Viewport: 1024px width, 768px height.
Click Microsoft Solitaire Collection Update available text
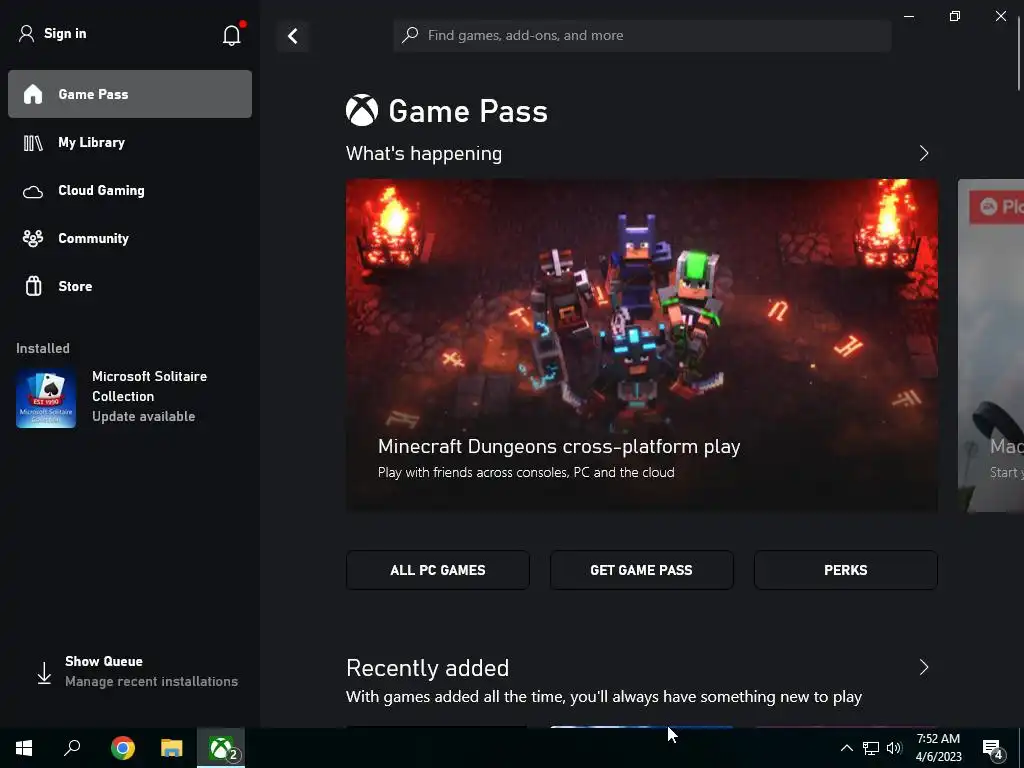tap(150, 396)
